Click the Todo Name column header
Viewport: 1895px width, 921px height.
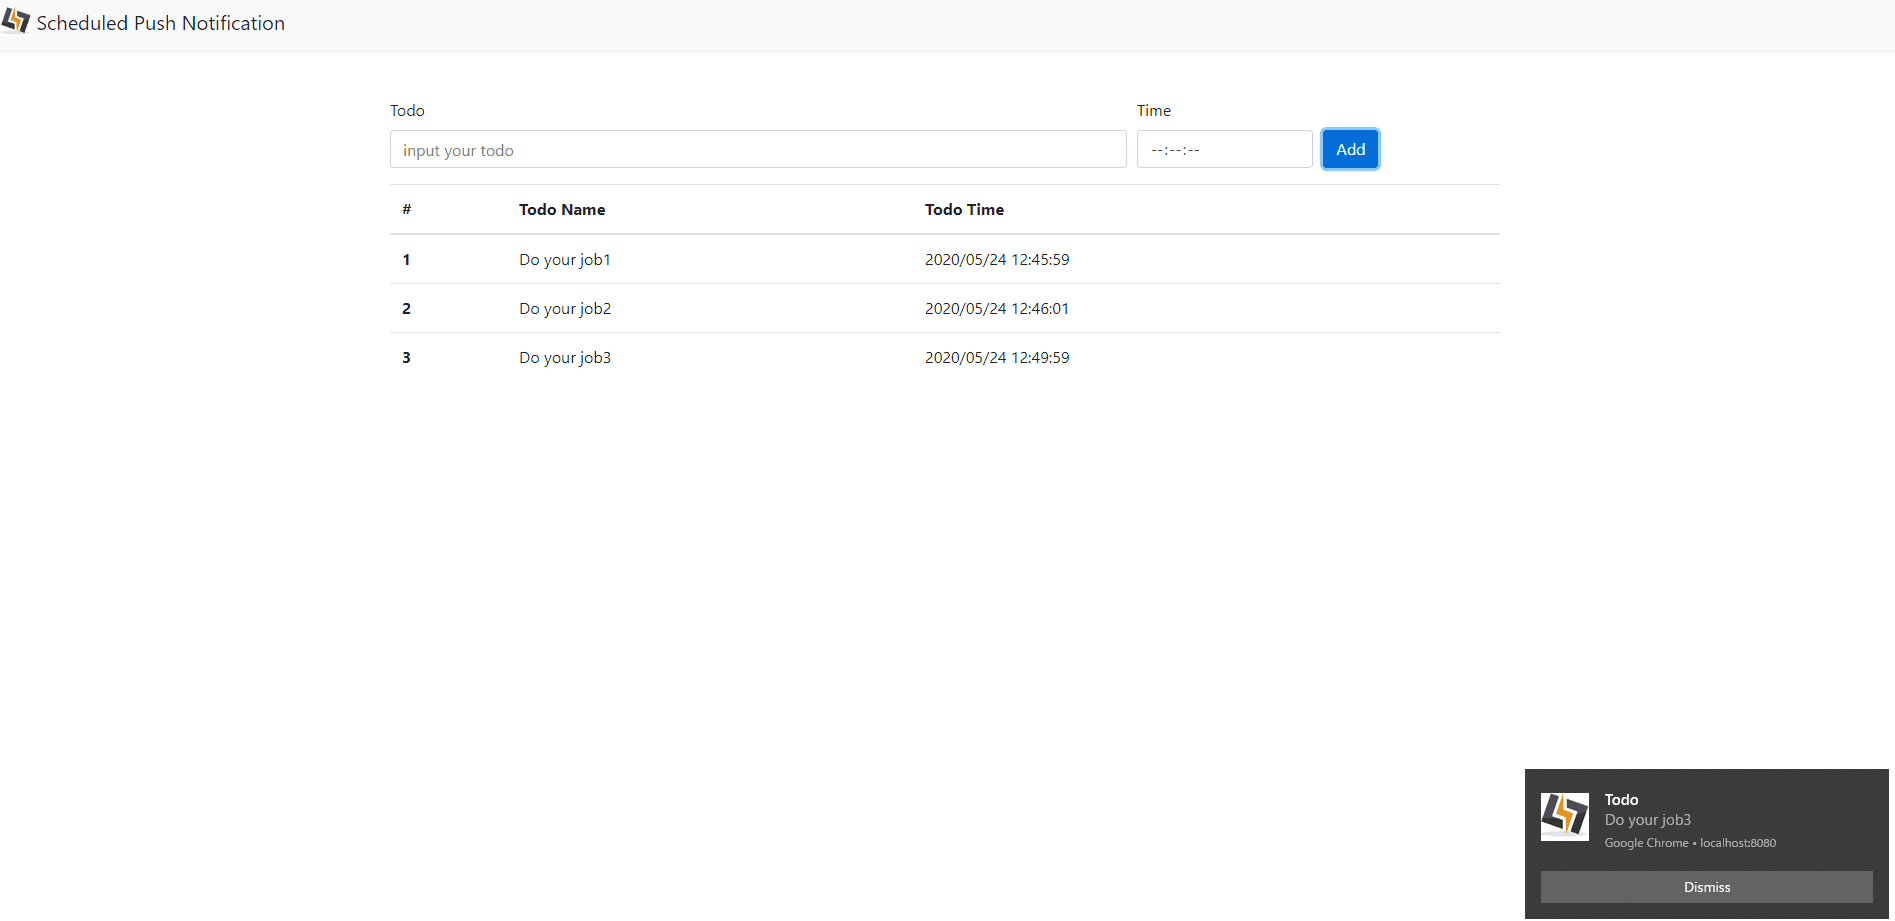click(562, 210)
